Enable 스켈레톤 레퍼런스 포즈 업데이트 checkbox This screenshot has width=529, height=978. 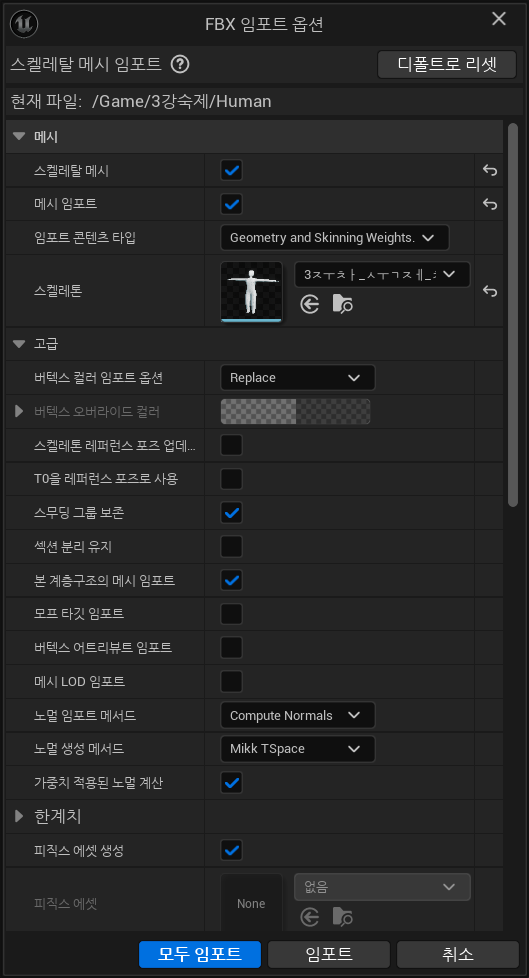click(x=231, y=445)
